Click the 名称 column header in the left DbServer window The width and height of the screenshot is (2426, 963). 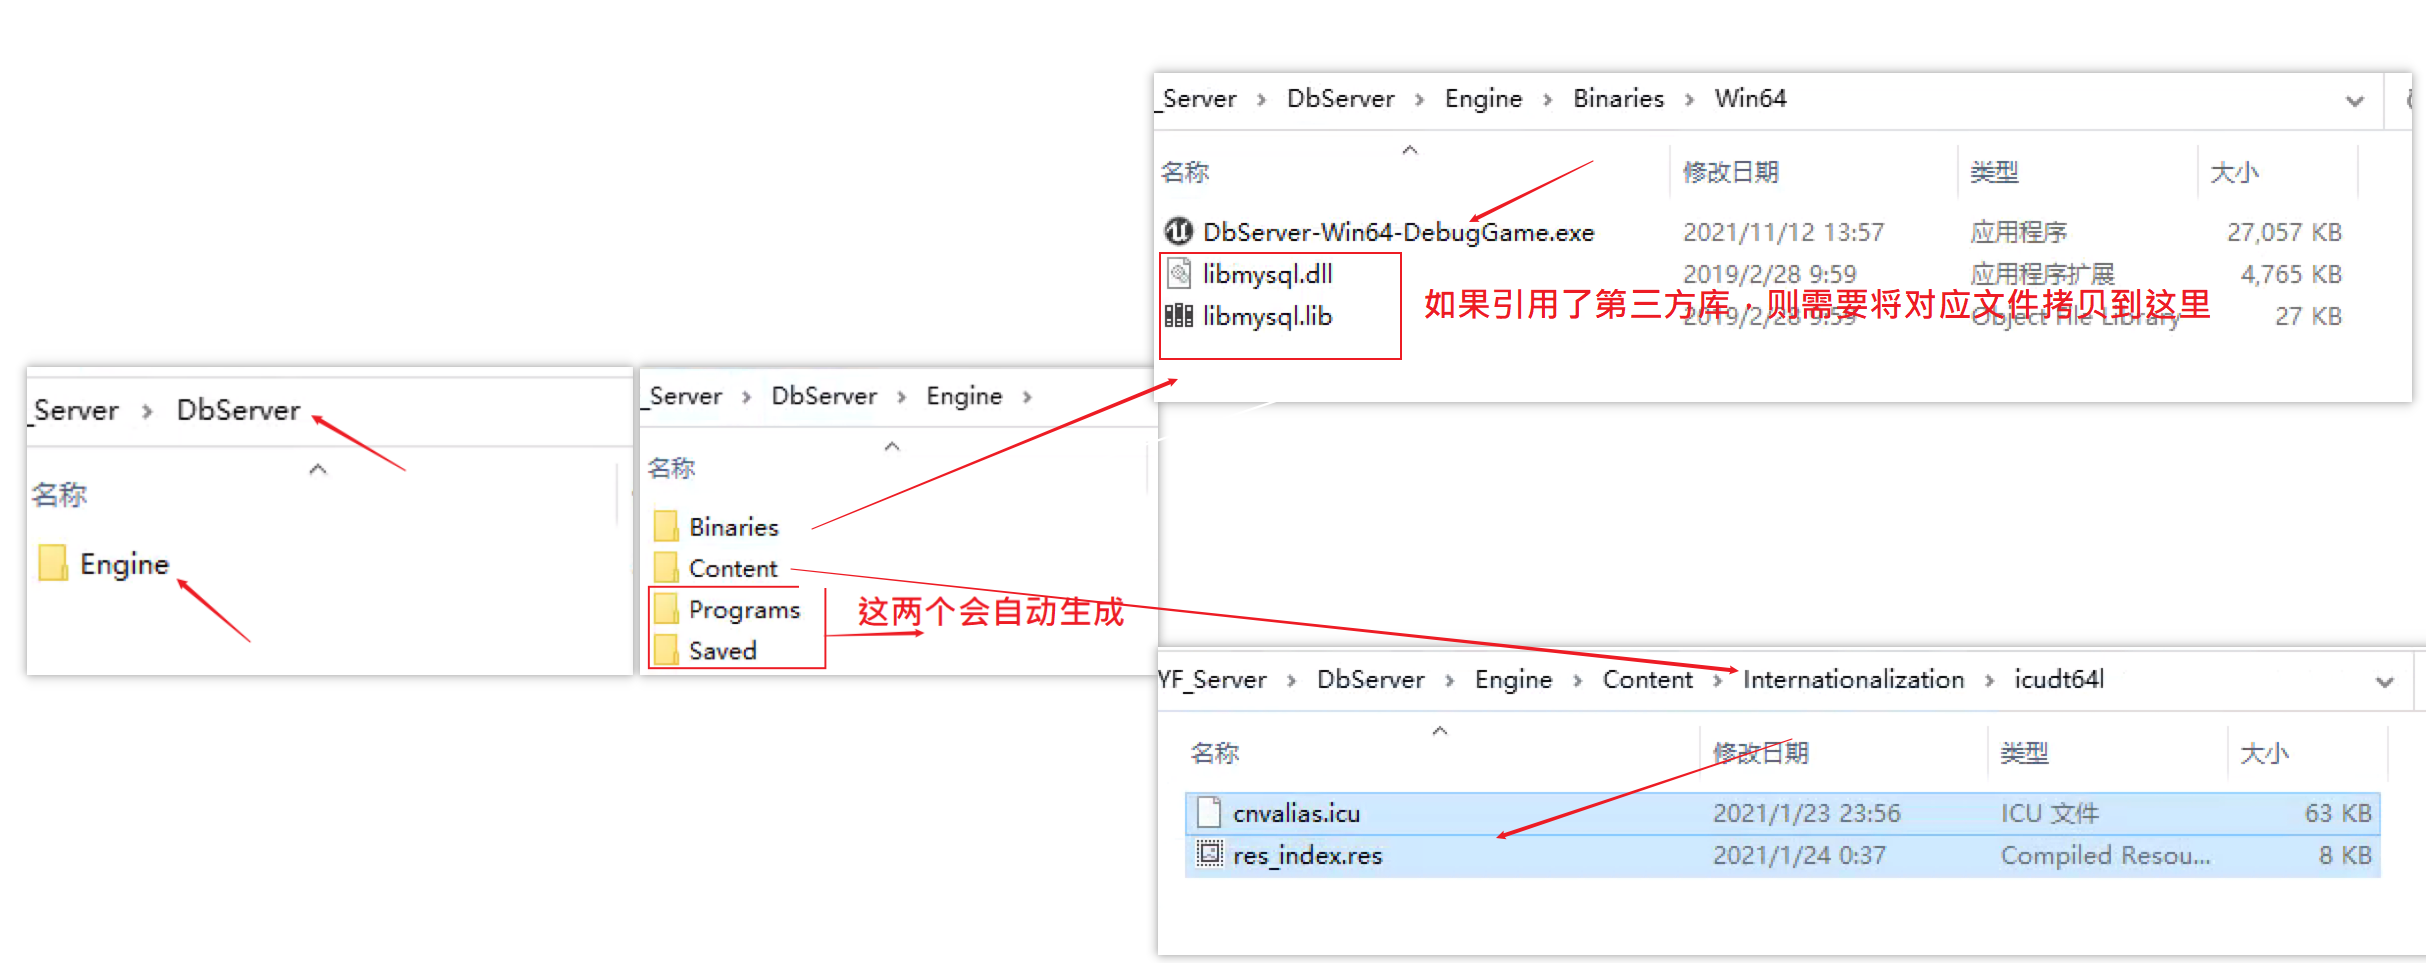(x=59, y=494)
